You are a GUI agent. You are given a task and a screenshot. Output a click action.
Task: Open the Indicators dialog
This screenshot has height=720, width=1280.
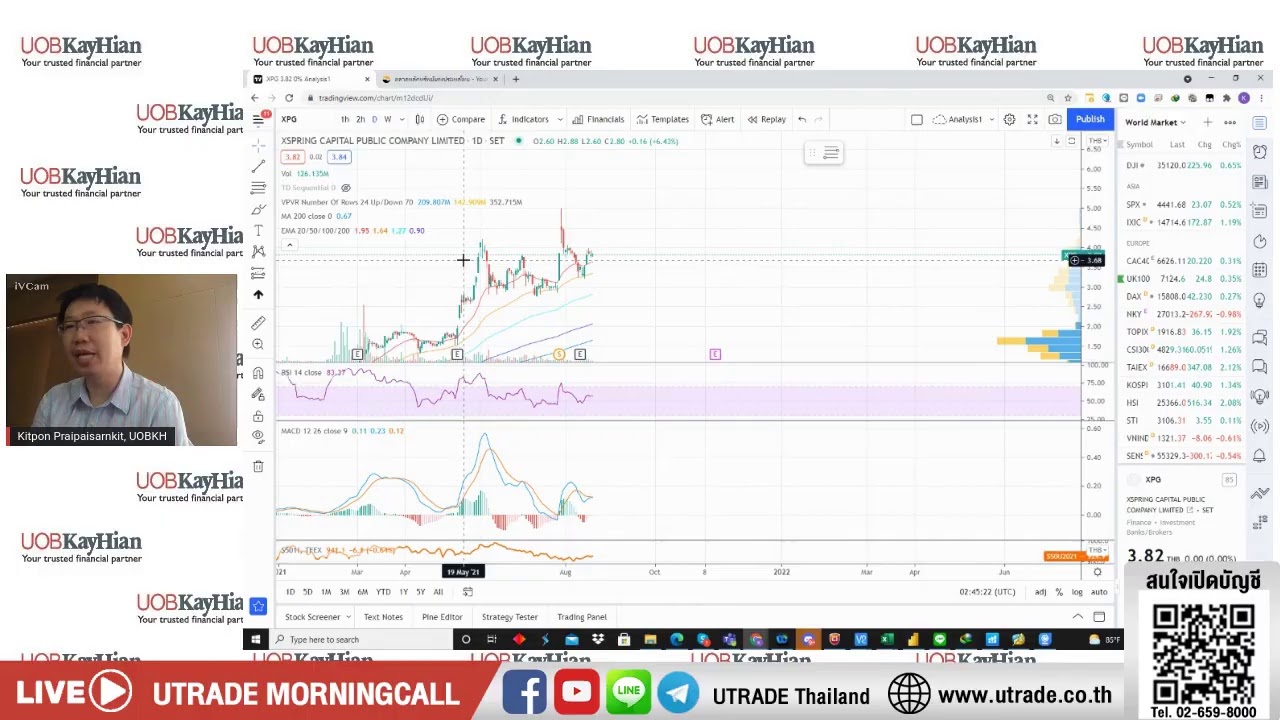tap(523, 119)
